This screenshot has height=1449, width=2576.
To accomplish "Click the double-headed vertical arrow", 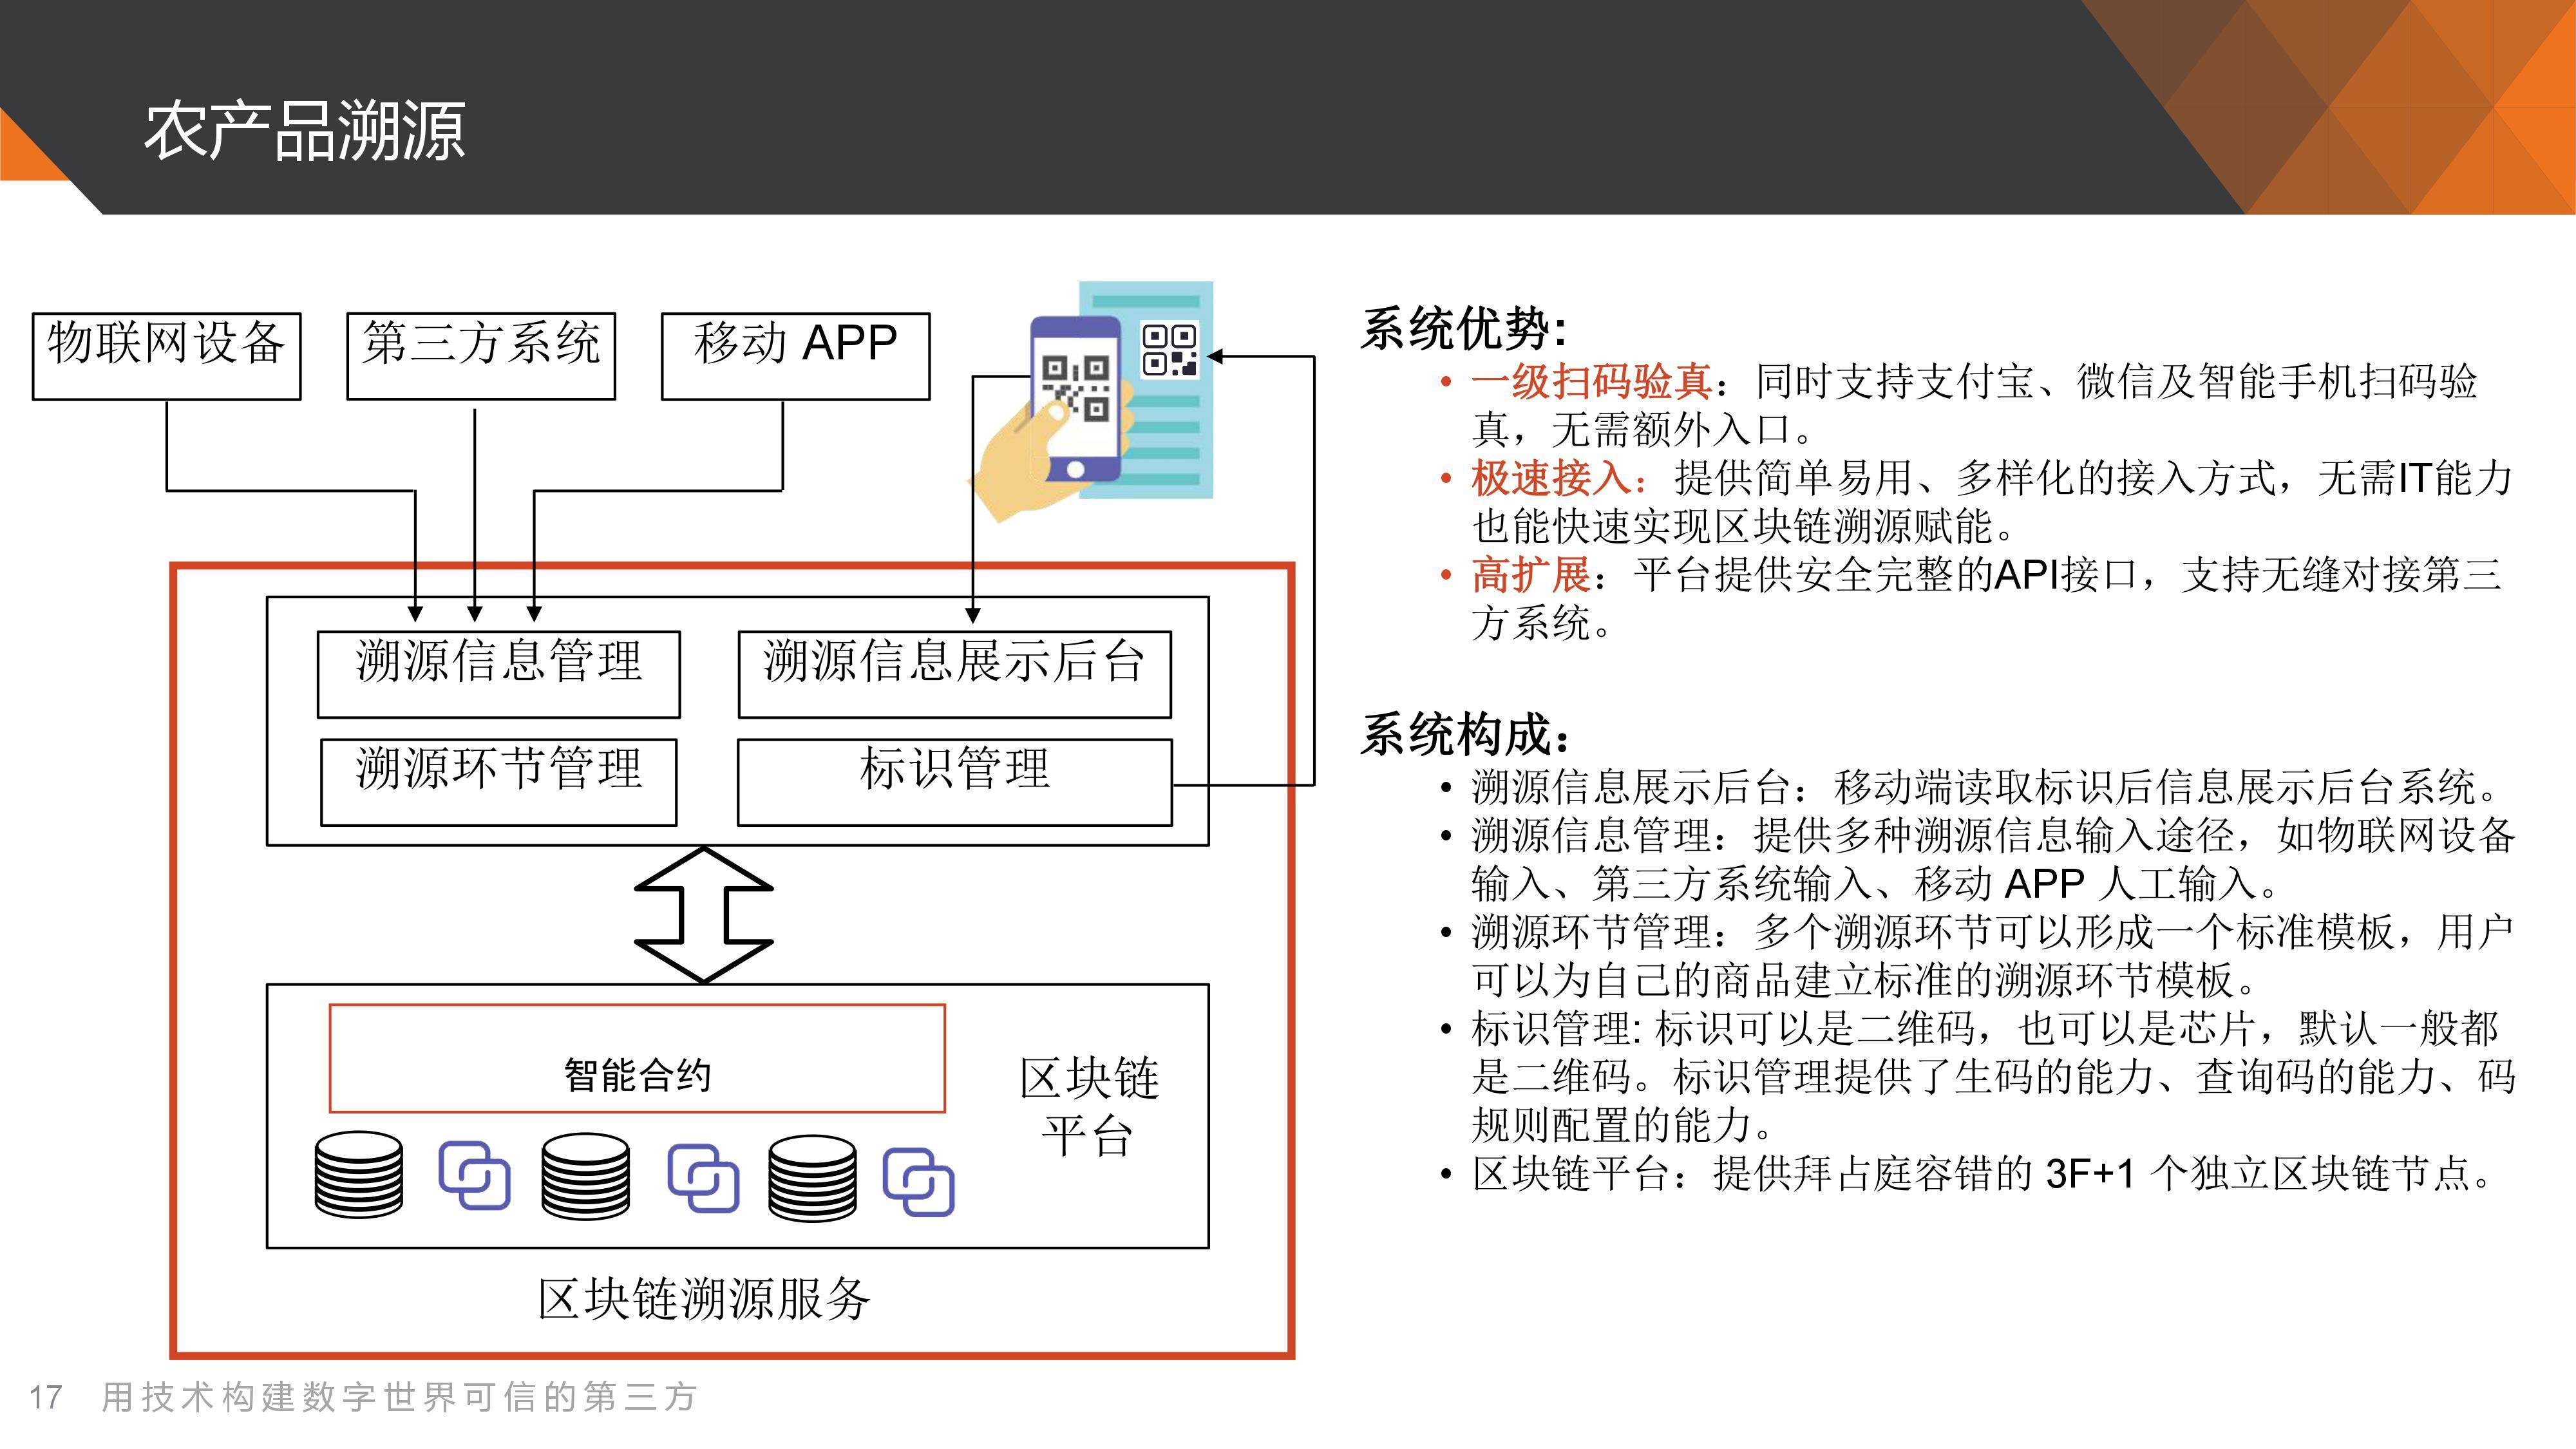I will [704, 915].
